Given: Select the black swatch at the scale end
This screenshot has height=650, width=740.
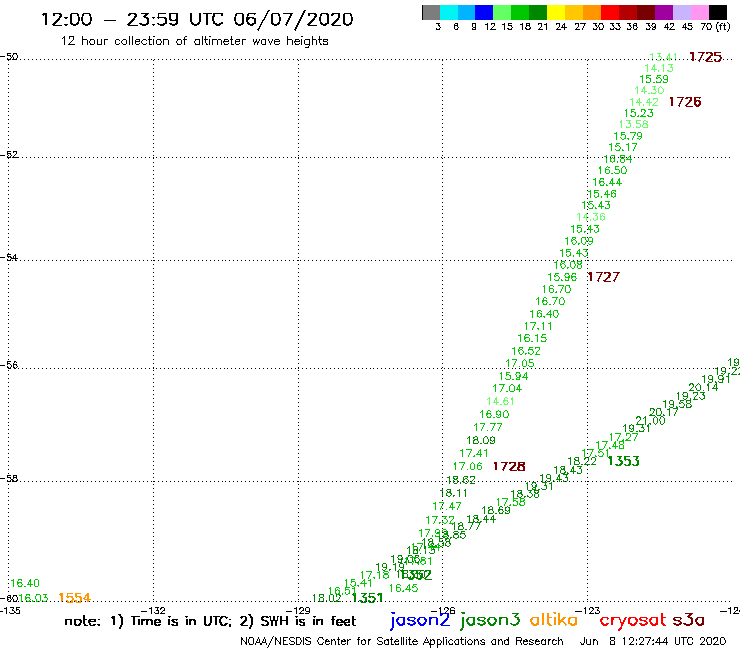Looking at the screenshot, I should click(x=717, y=12).
